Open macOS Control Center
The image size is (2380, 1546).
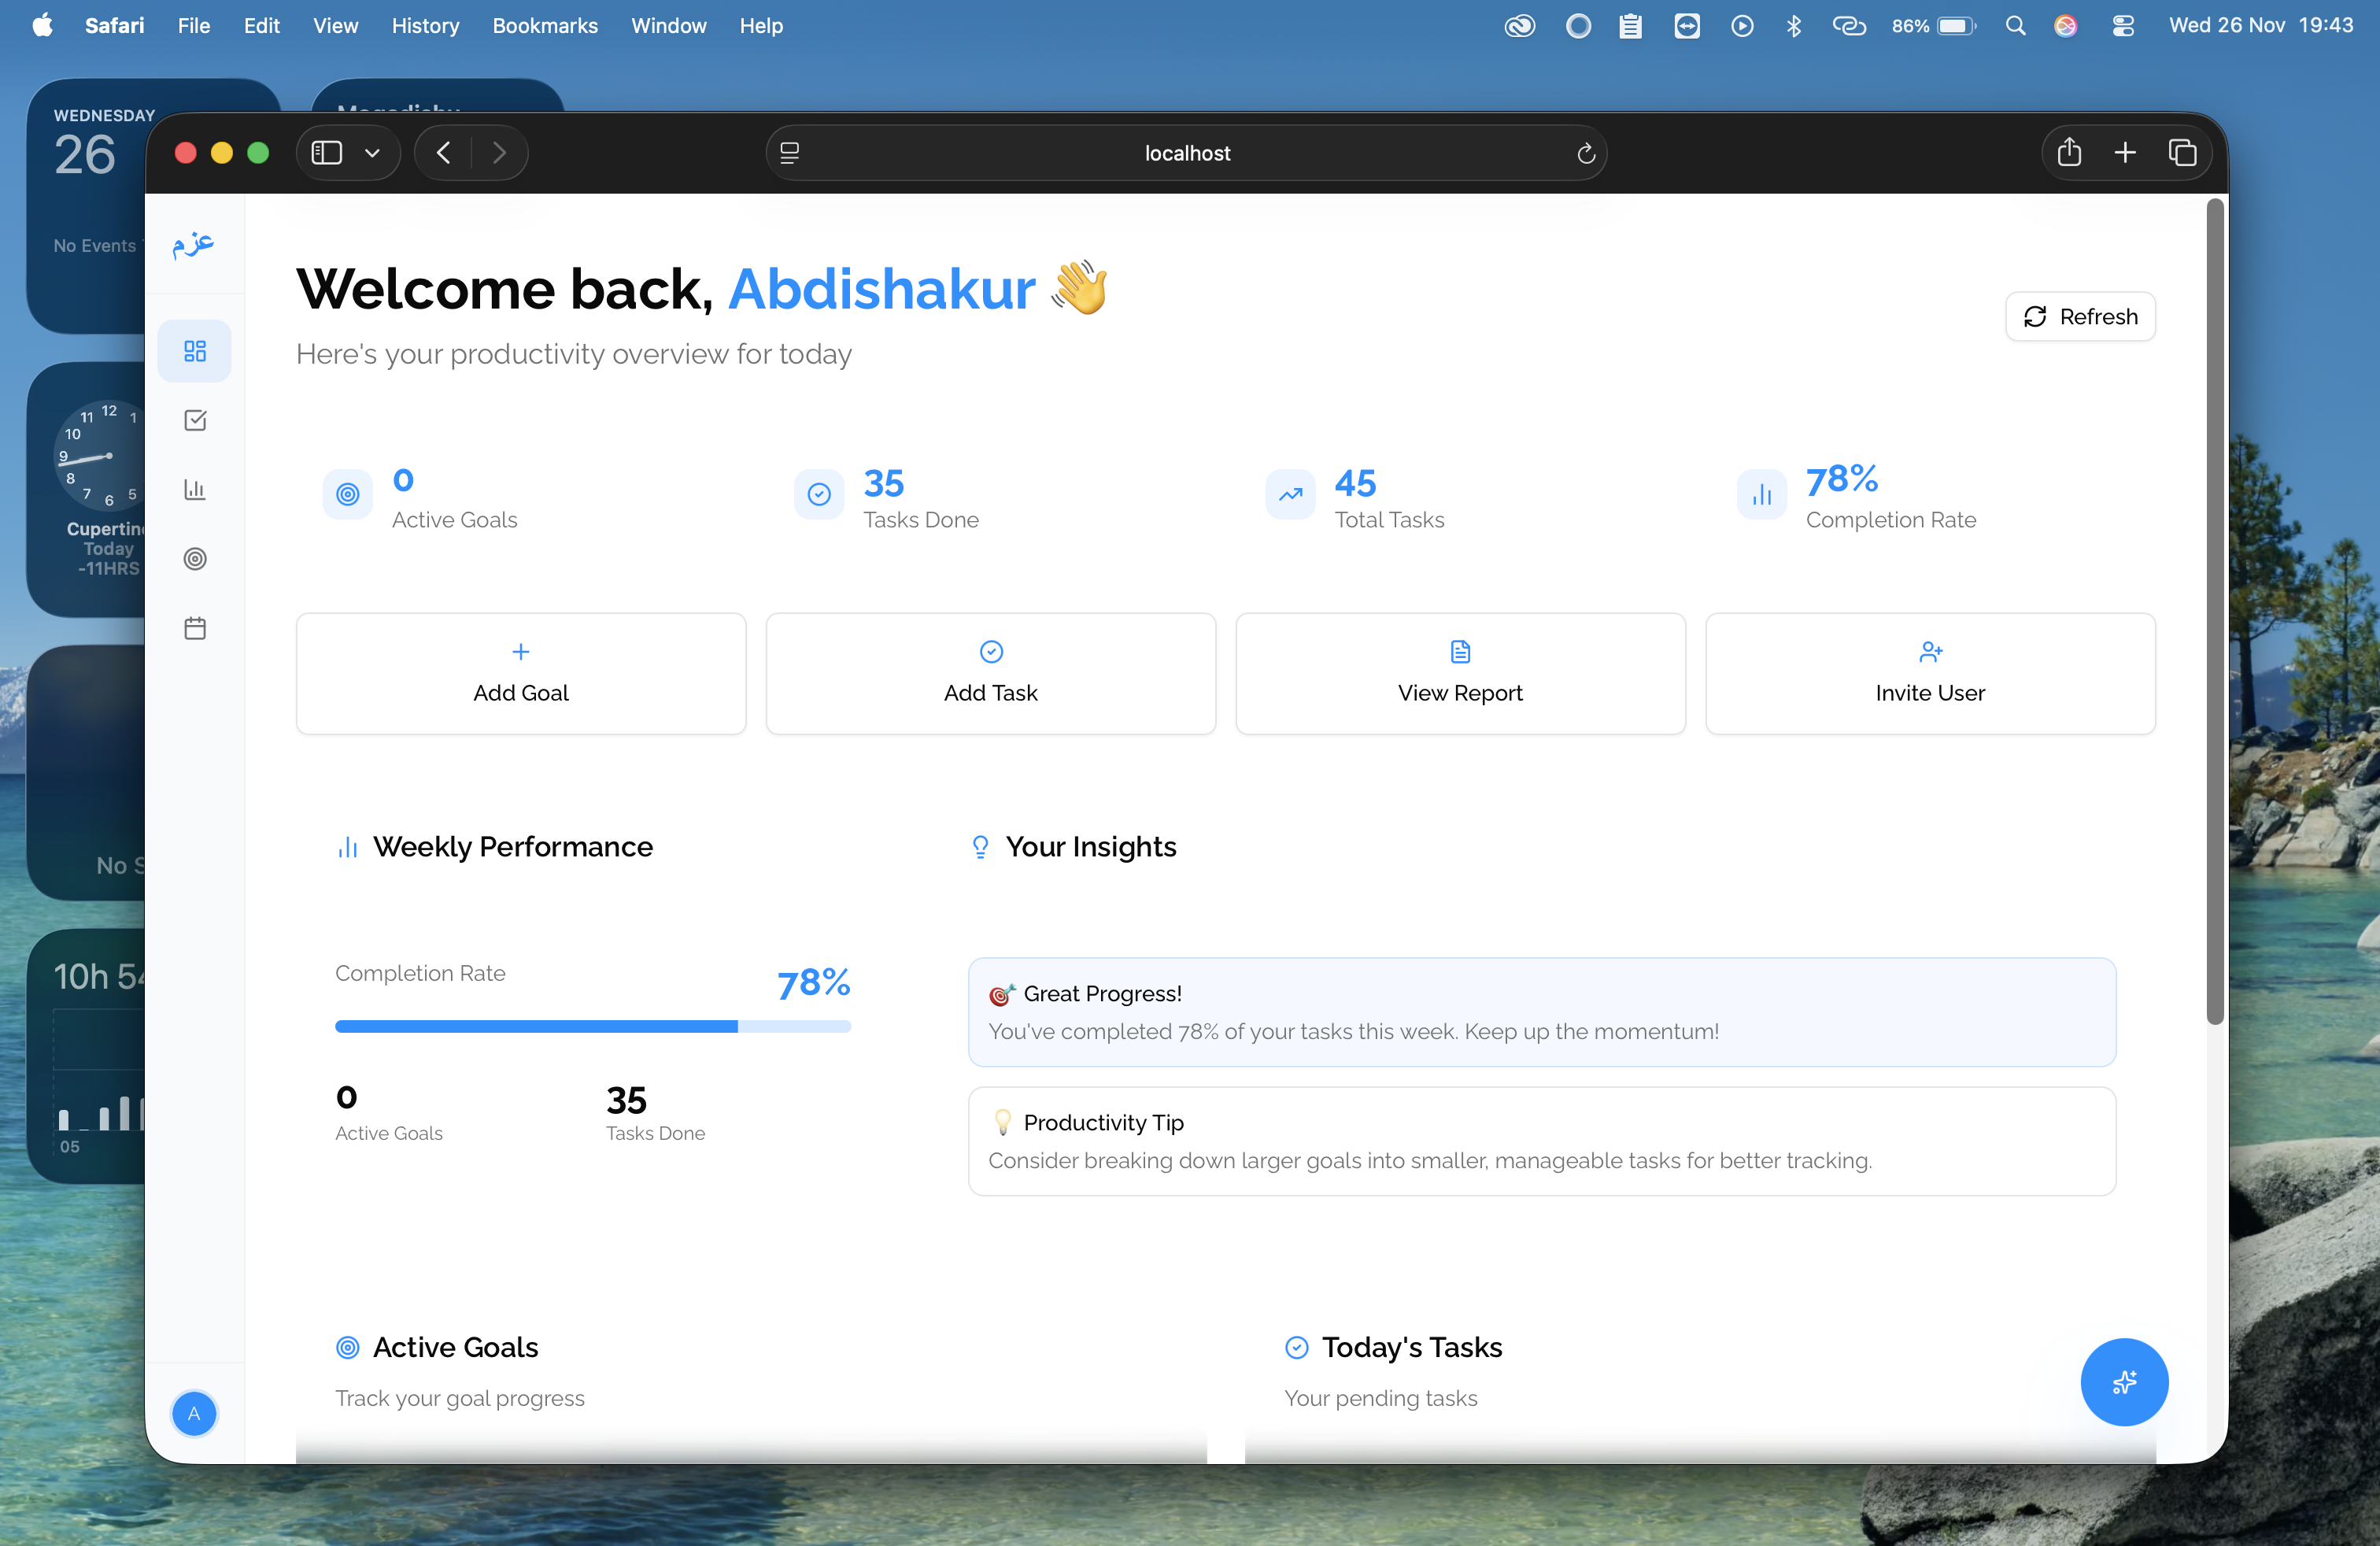2123,26
